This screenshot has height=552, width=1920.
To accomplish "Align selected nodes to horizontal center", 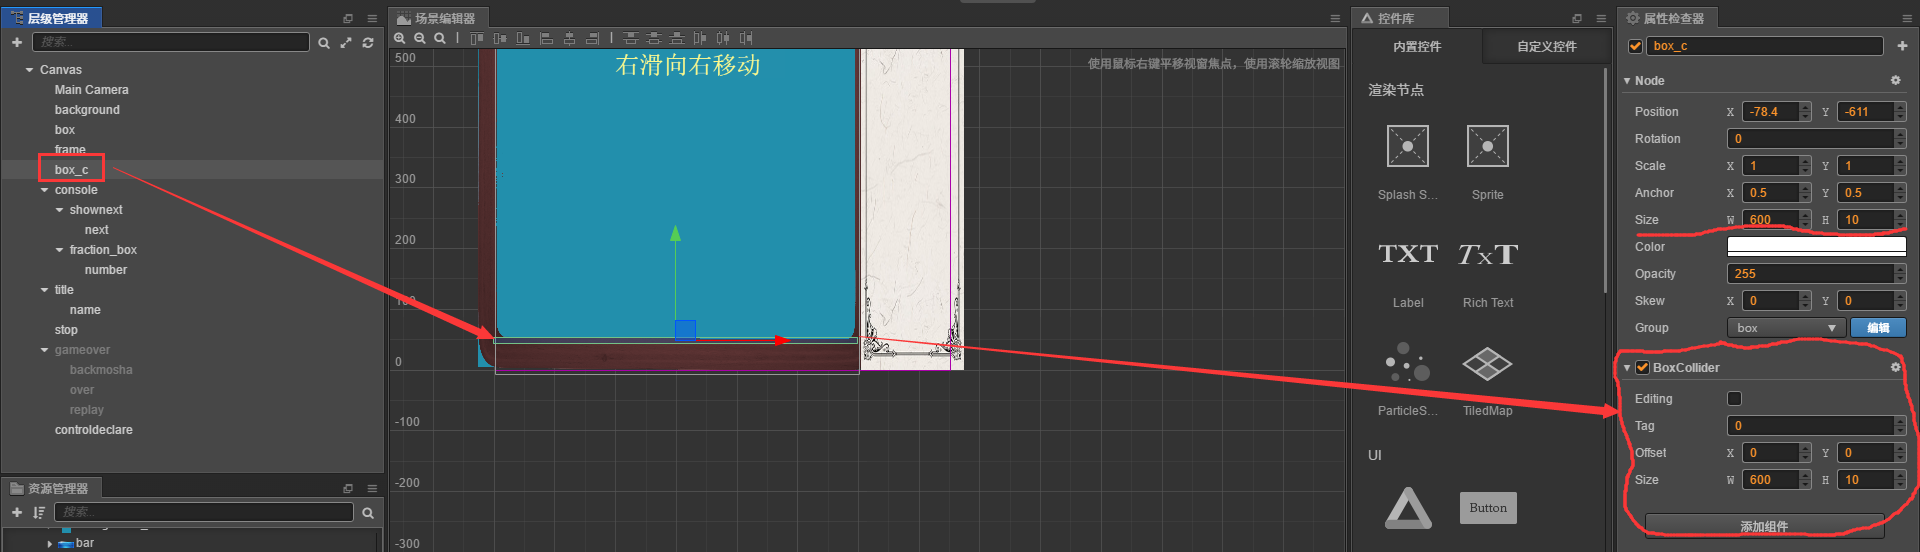I will [x=569, y=38].
